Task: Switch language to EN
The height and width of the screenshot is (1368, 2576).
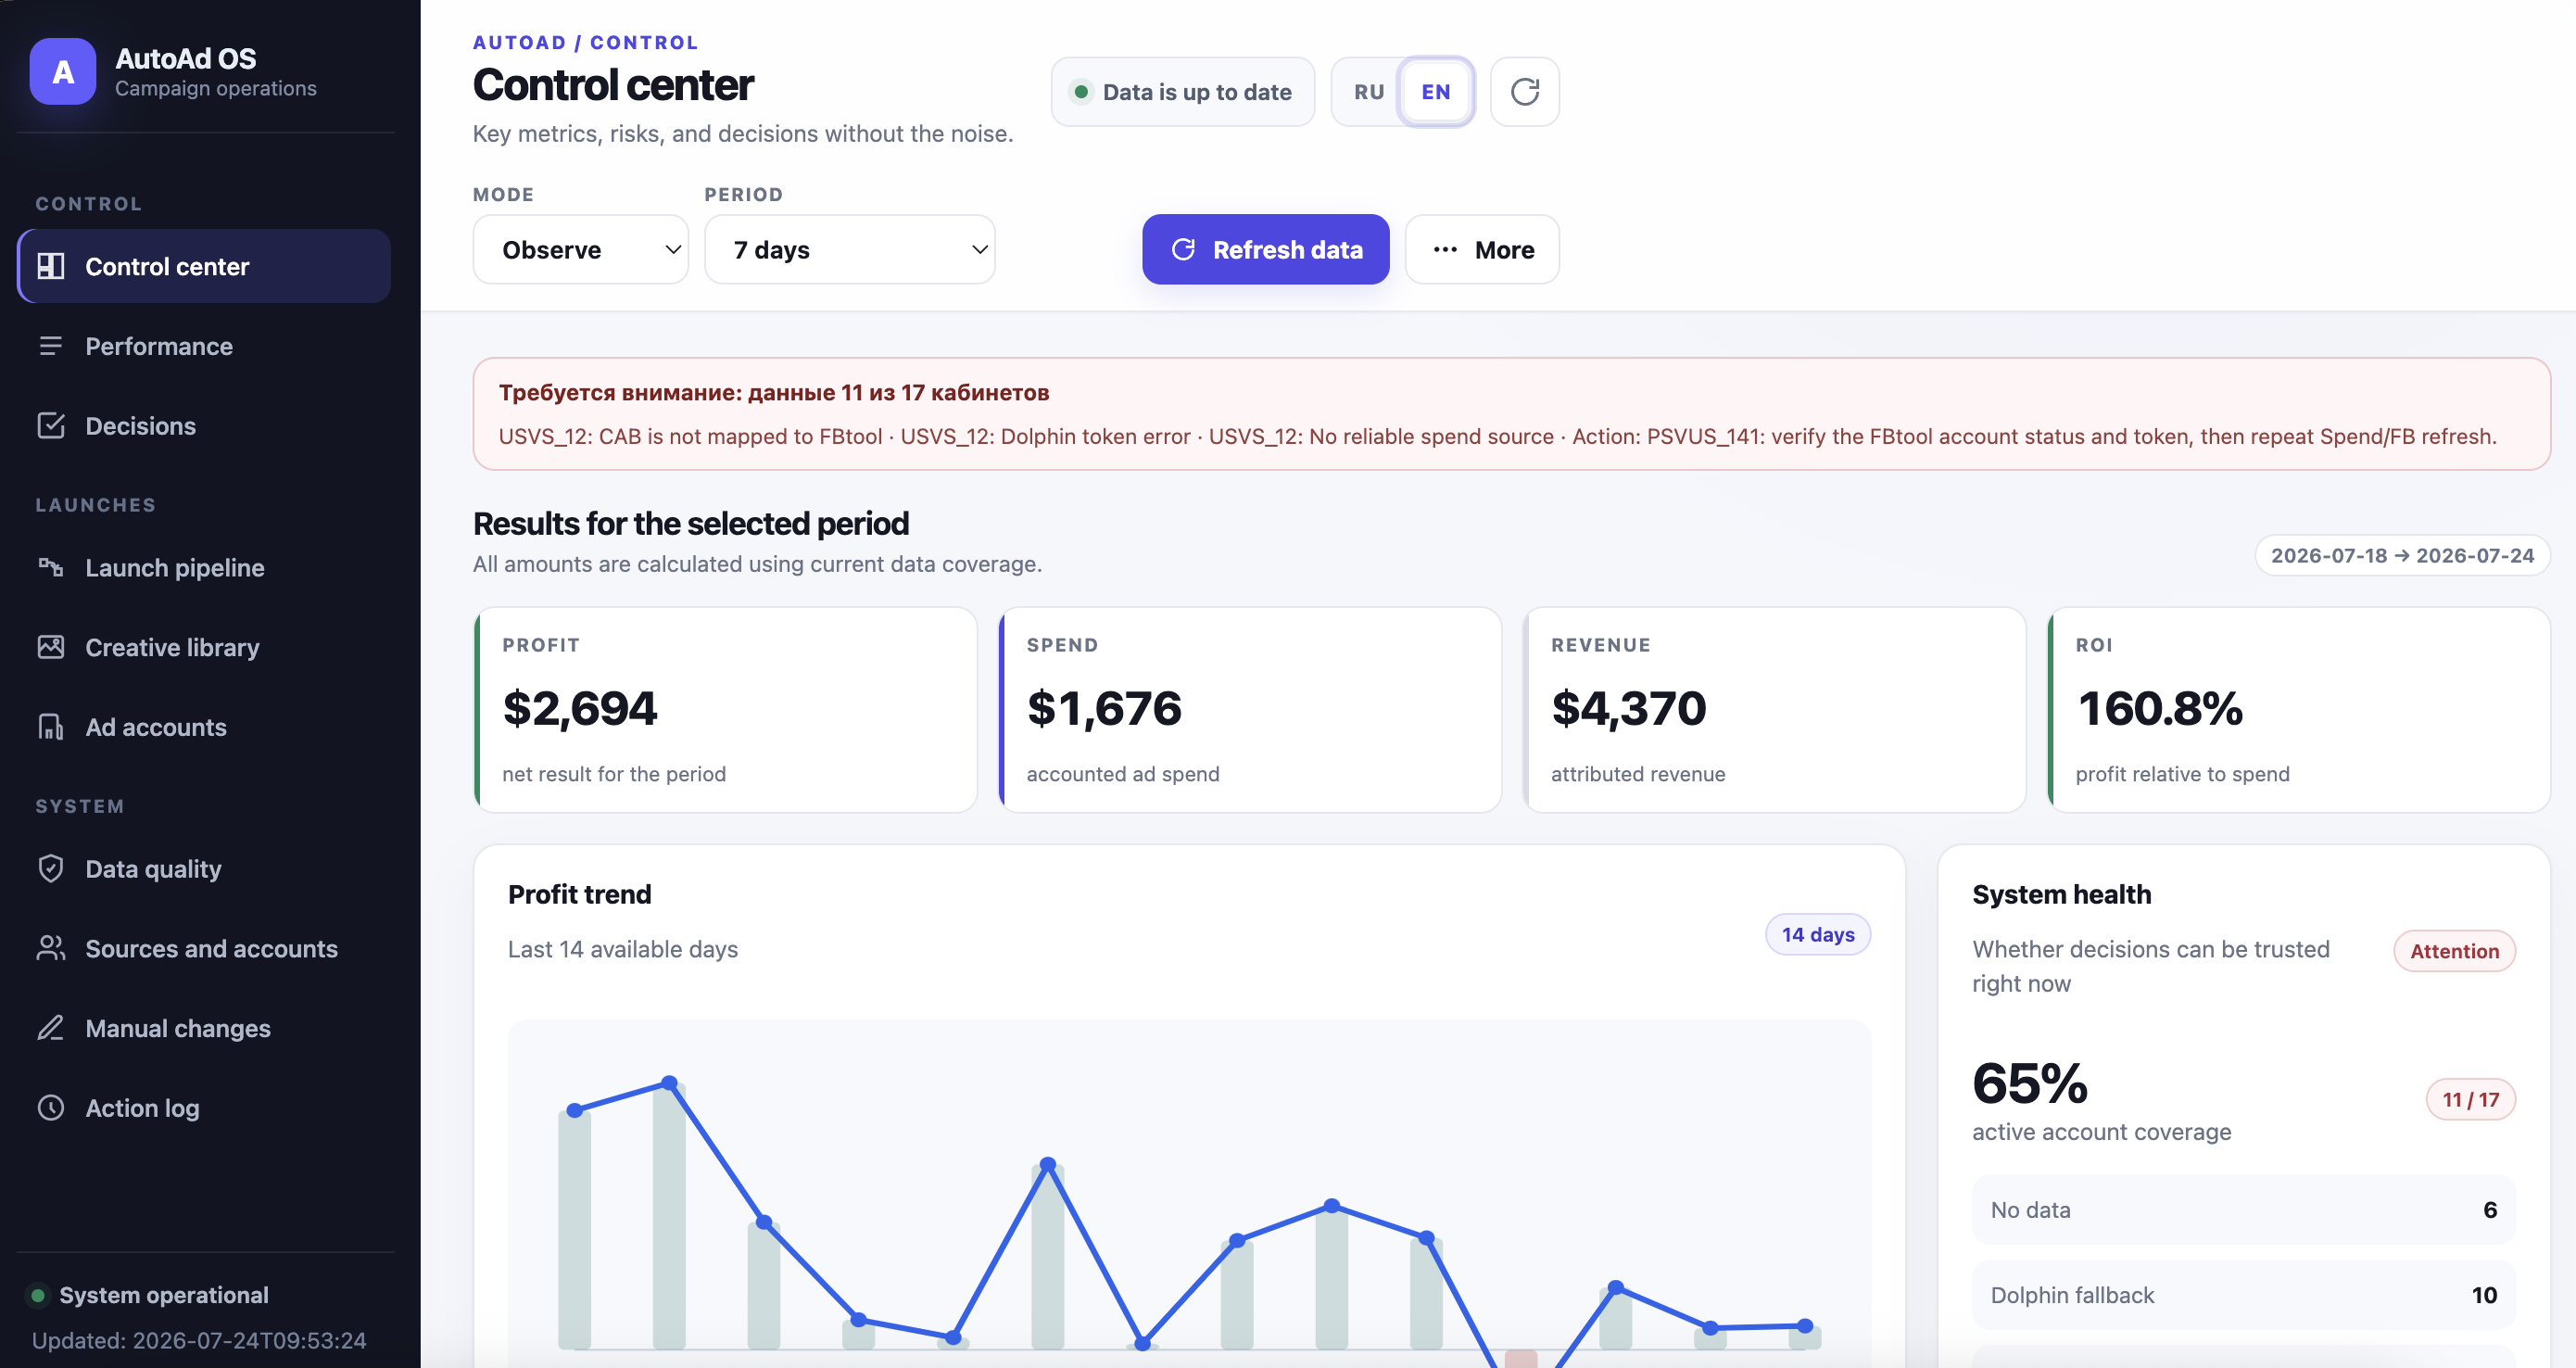Action: (1436, 92)
